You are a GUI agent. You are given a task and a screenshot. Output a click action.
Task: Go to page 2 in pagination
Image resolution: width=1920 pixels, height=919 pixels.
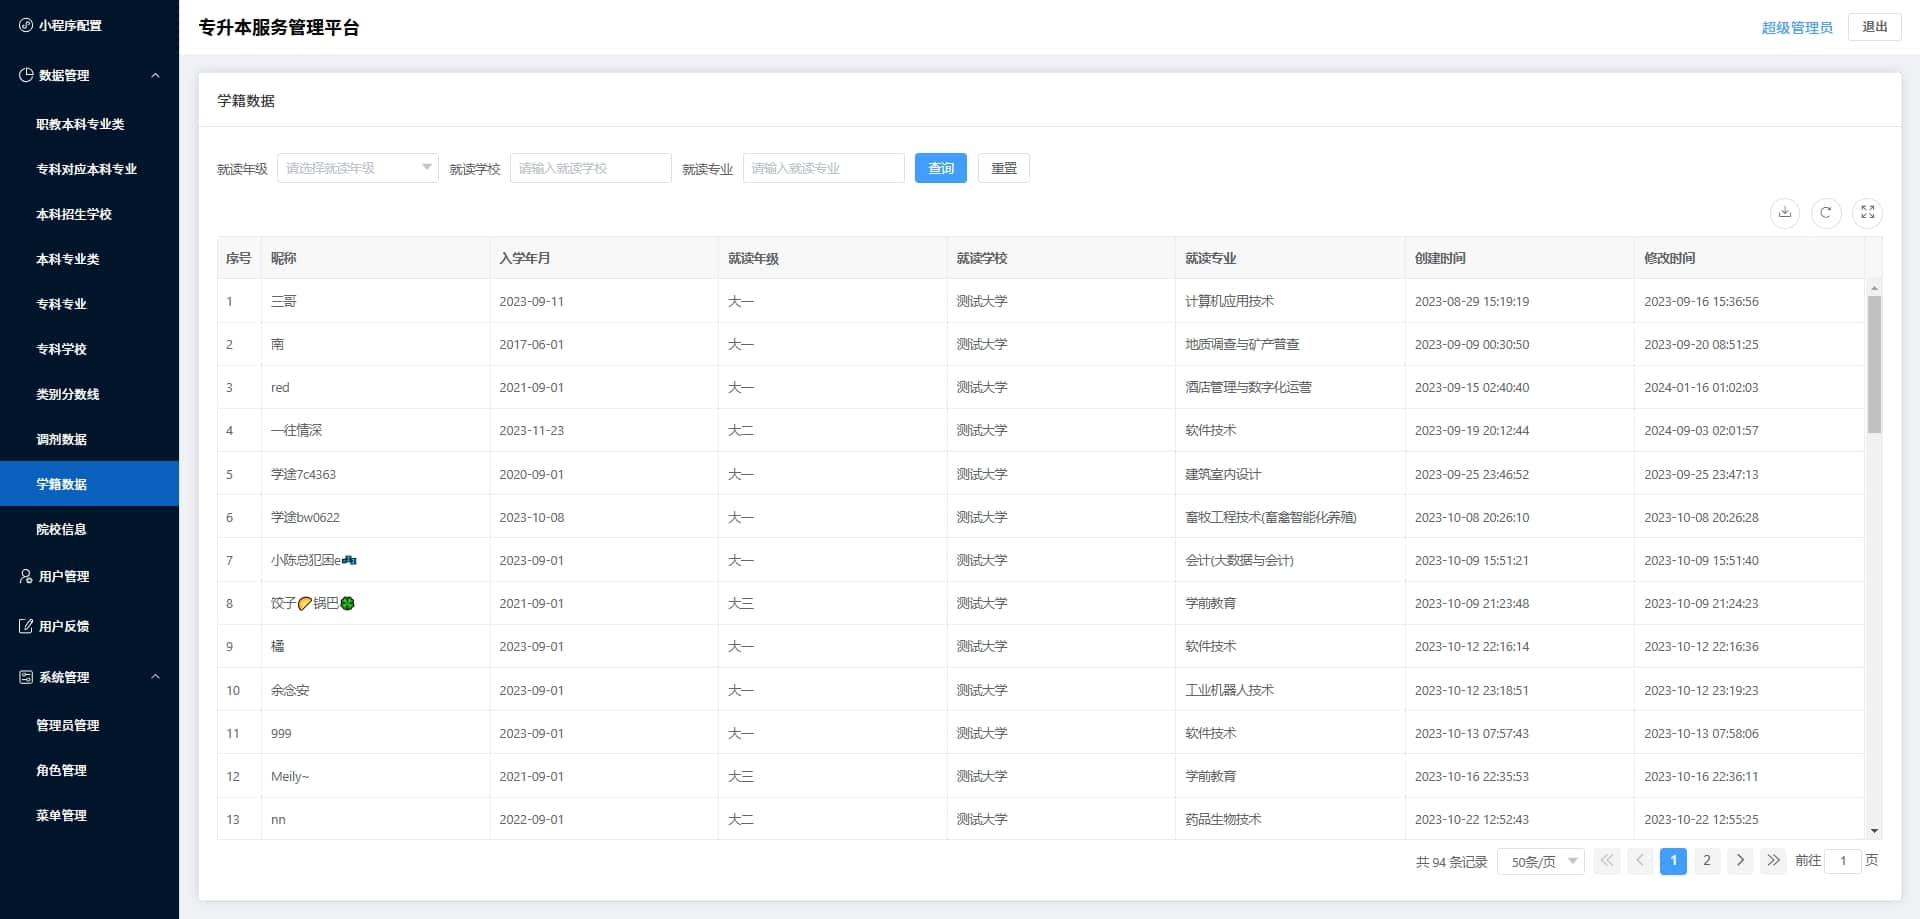1707,861
